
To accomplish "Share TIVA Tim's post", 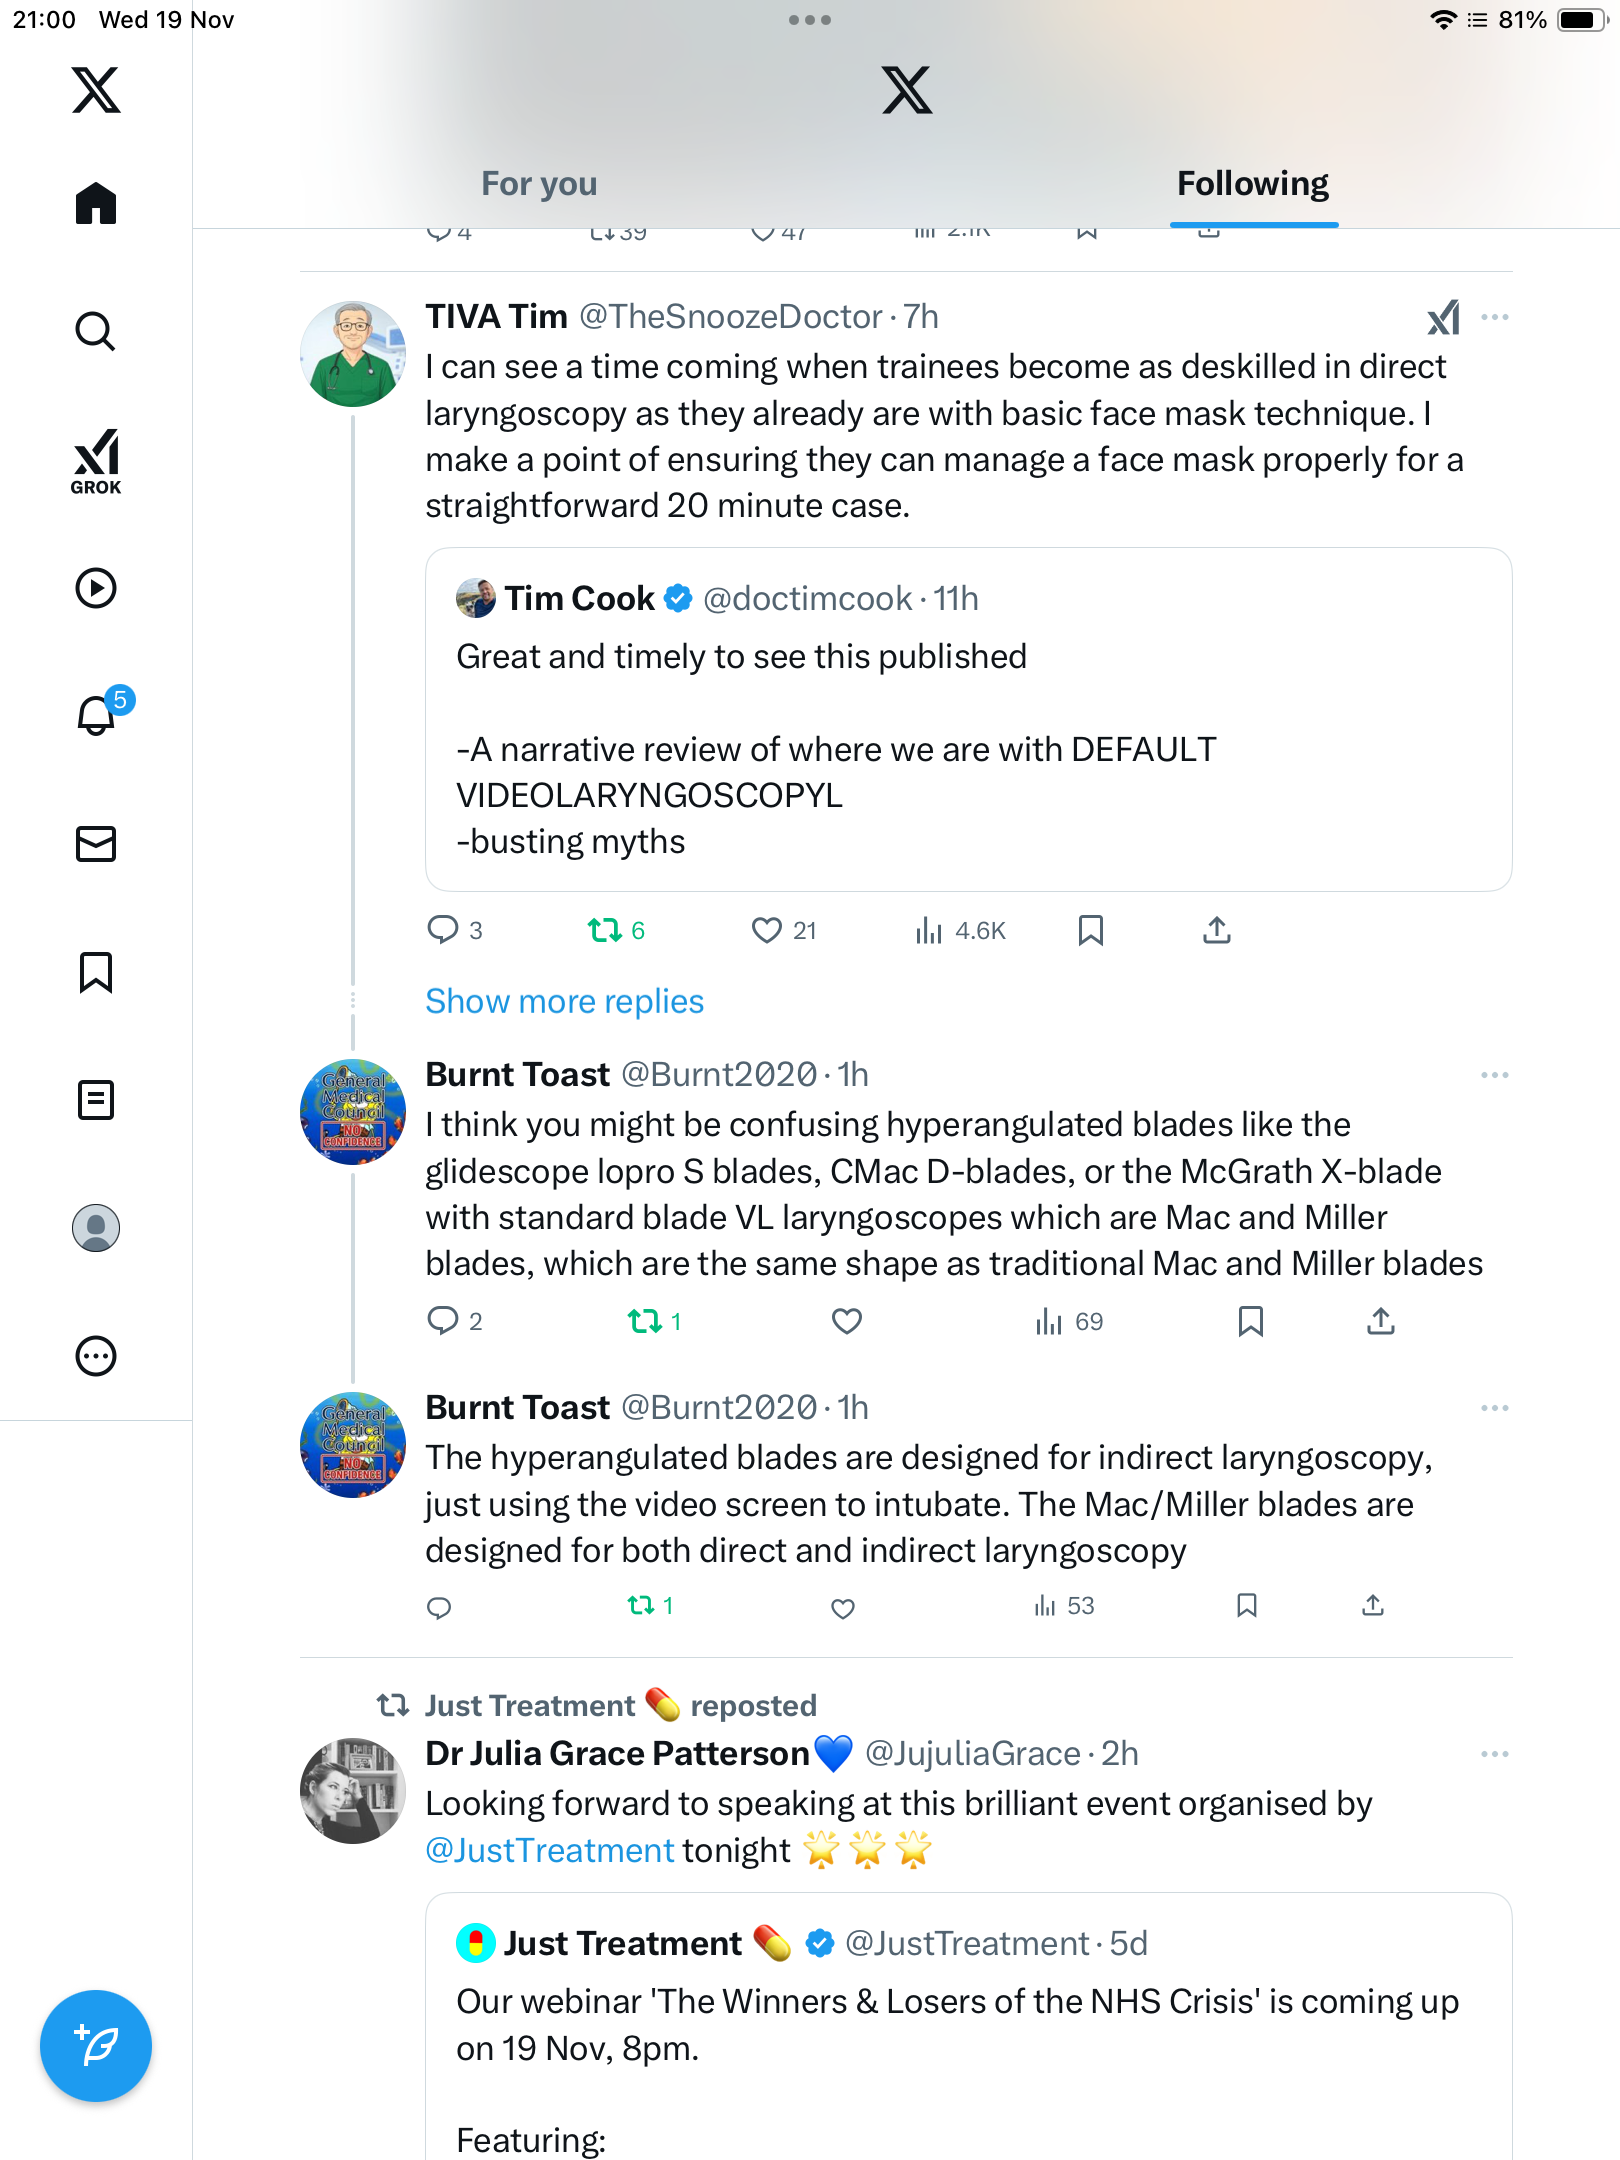I will (1216, 931).
